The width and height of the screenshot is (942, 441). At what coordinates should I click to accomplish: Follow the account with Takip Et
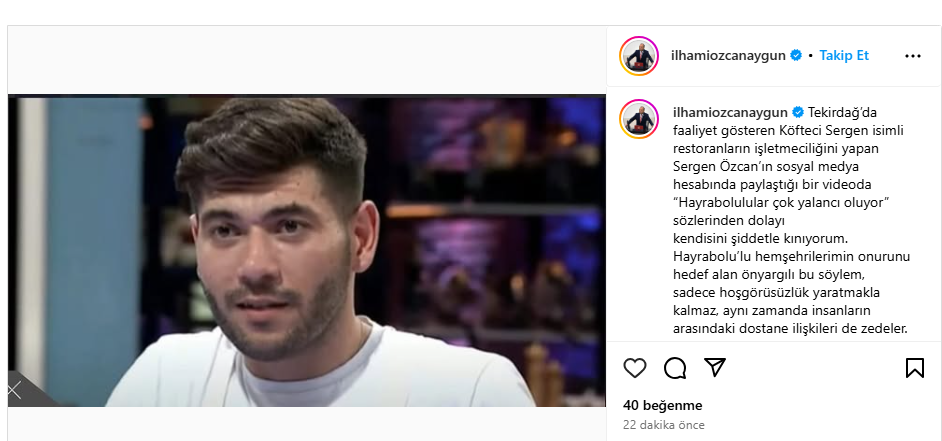point(844,55)
